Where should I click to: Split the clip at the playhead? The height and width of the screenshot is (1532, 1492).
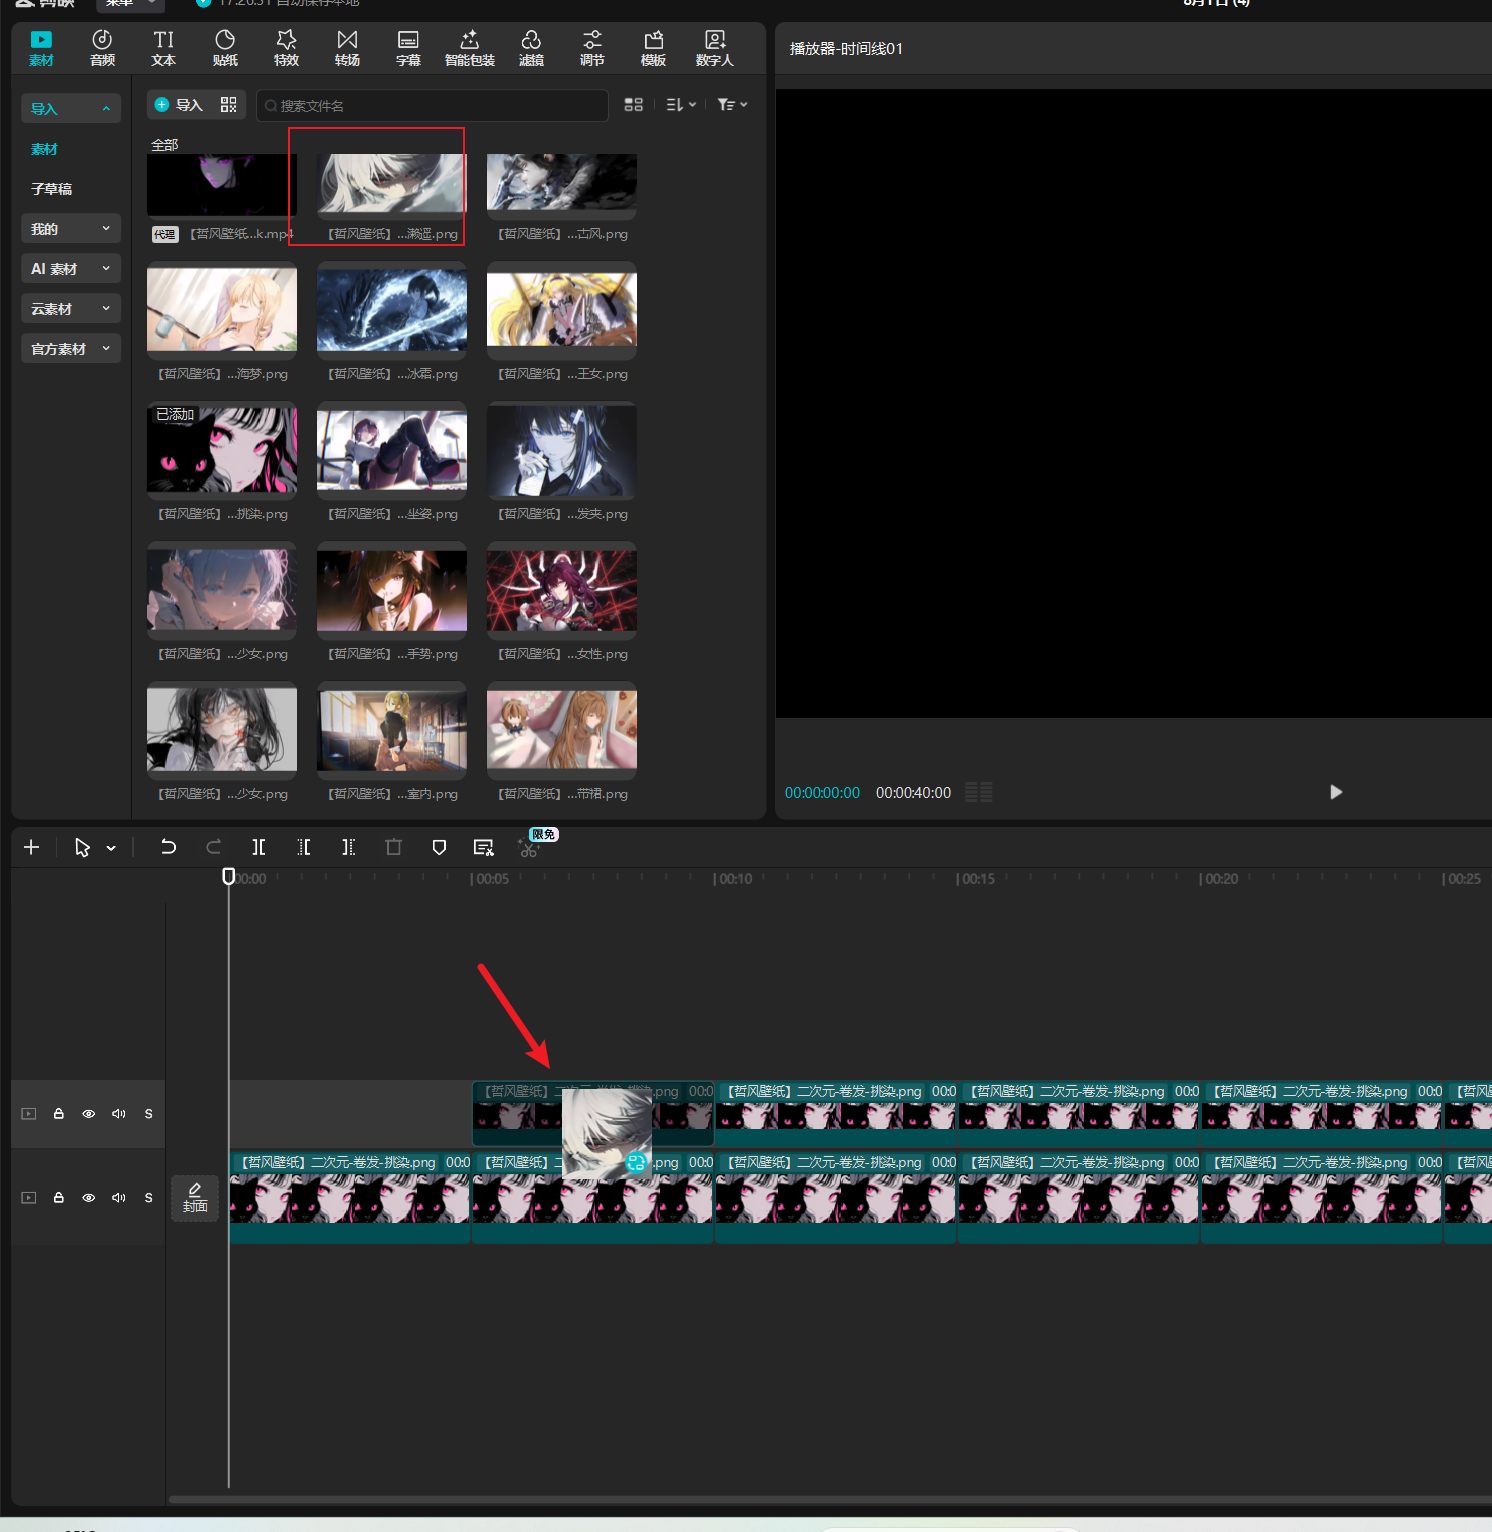(x=259, y=848)
